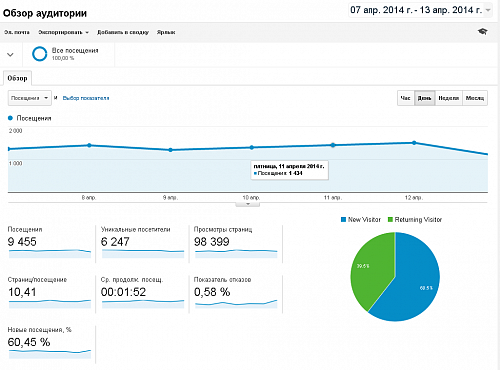Click the blue New Visitor legend swatch

point(343,220)
